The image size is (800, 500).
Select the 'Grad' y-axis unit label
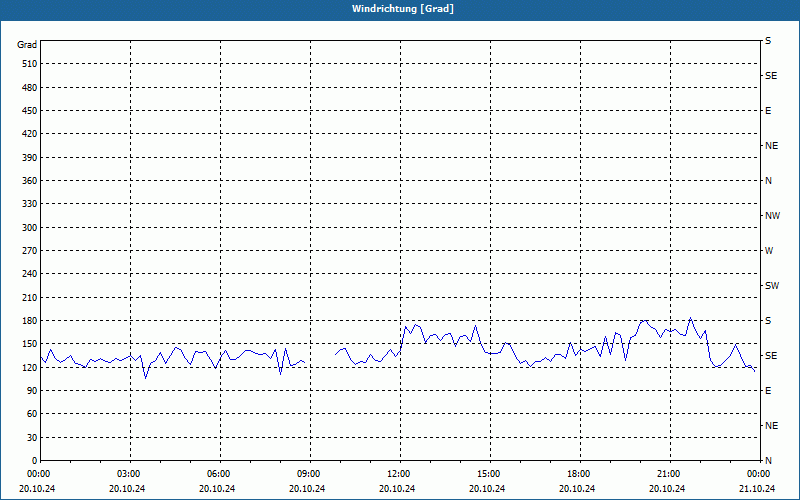click(27, 45)
